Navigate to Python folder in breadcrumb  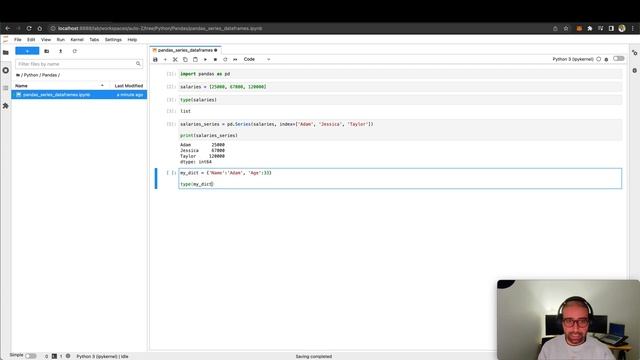(x=31, y=75)
